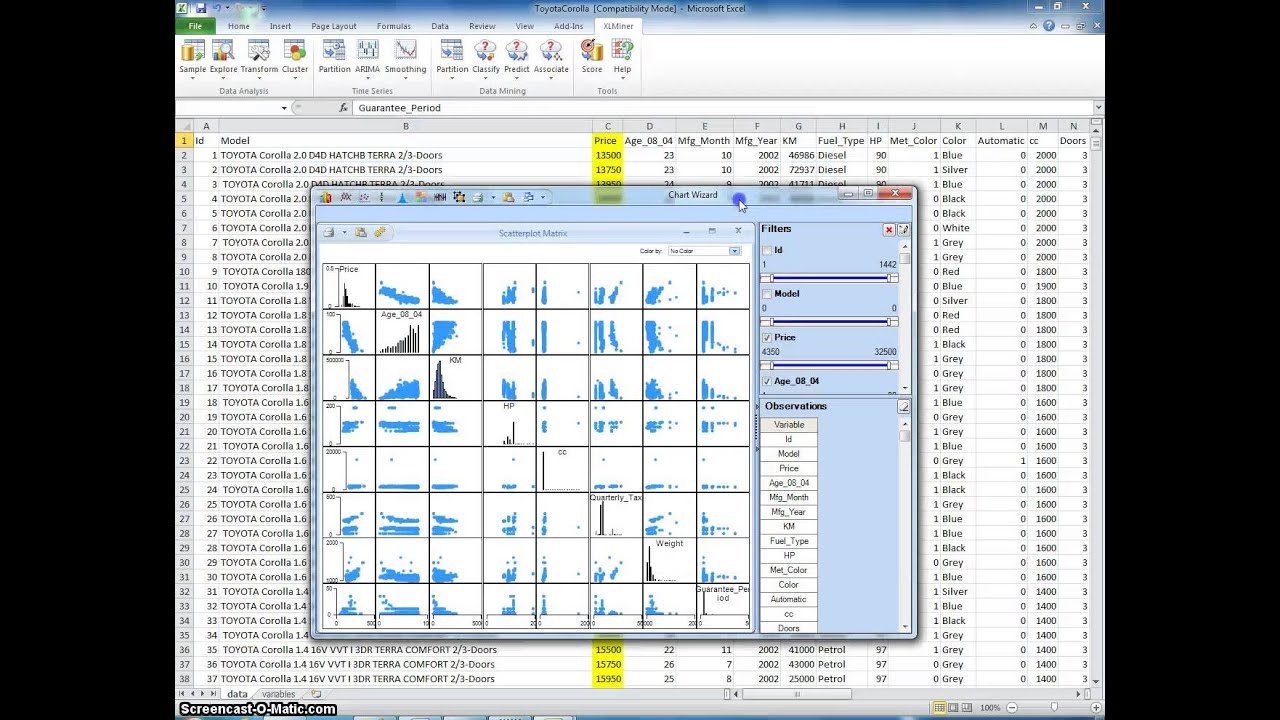The image size is (1280, 720).
Task: Switch to the Formulas ribbon tab
Action: [393, 26]
